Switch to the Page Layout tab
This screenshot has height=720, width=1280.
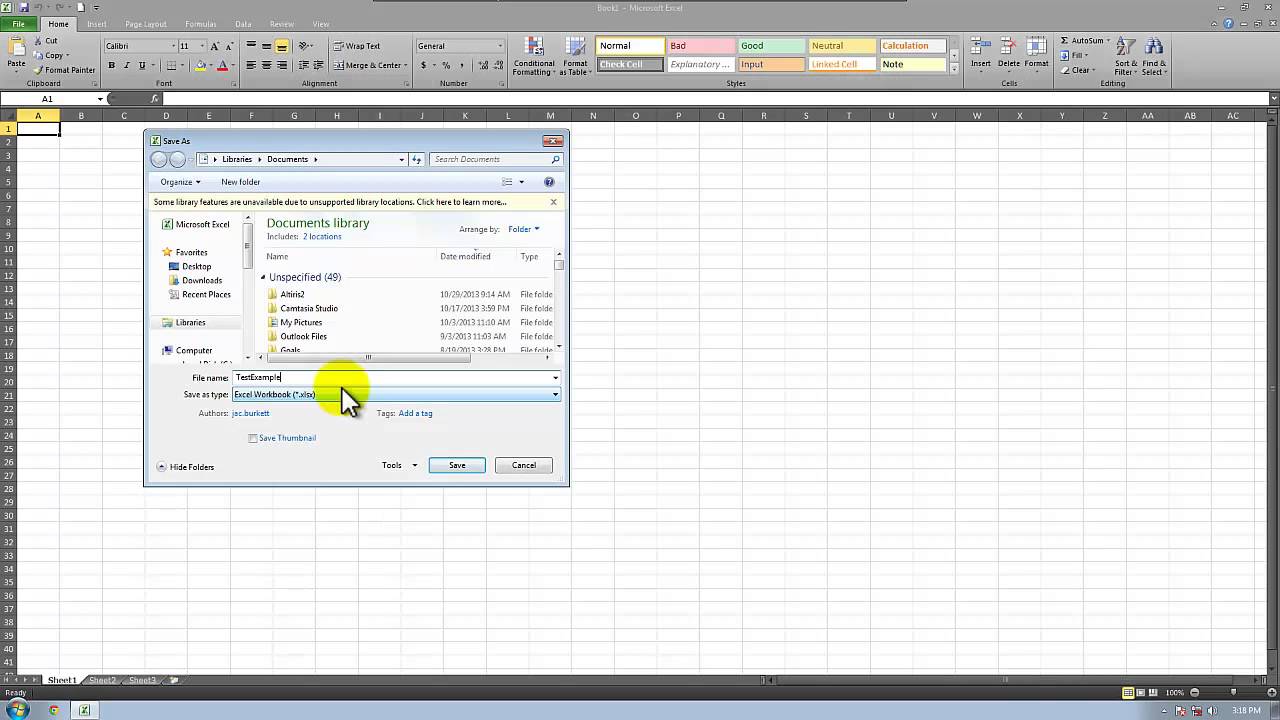(x=146, y=24)
